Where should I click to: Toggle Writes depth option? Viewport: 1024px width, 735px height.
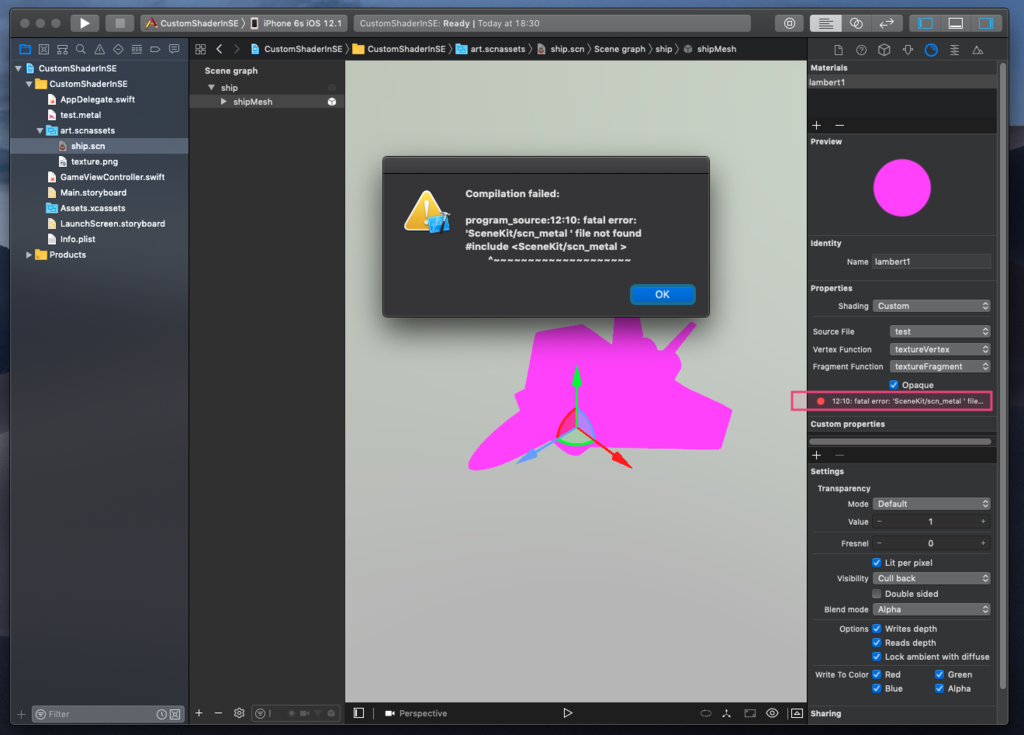pos(876,629)
